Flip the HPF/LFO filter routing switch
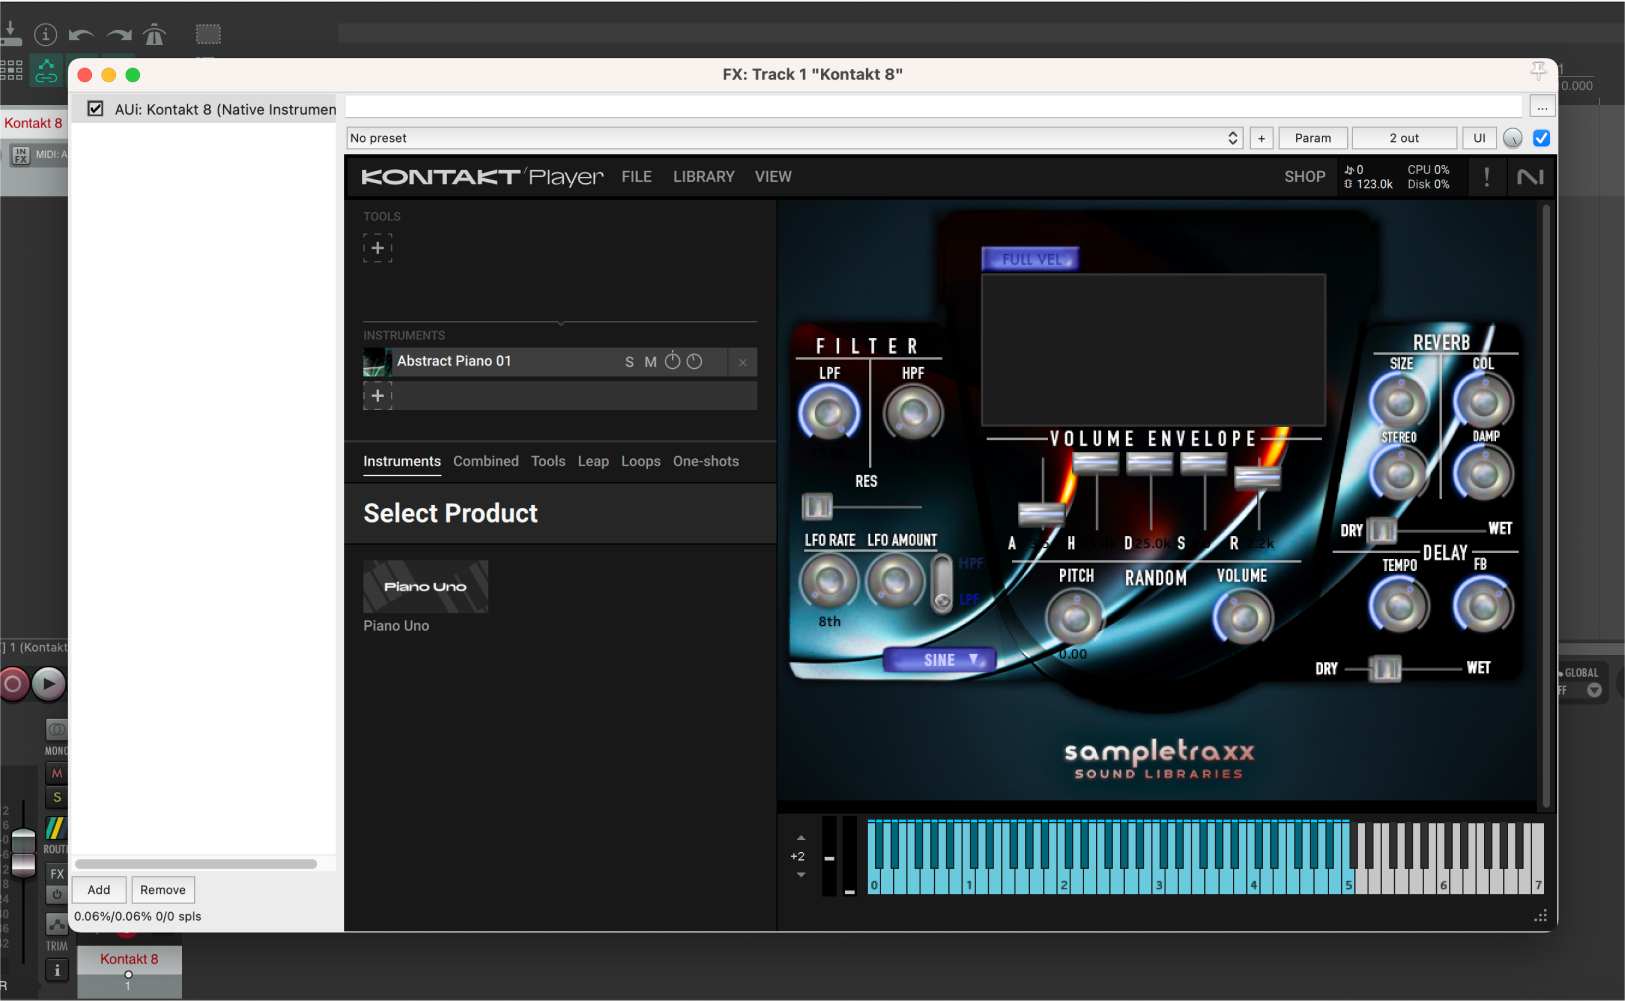 [941, 583]
